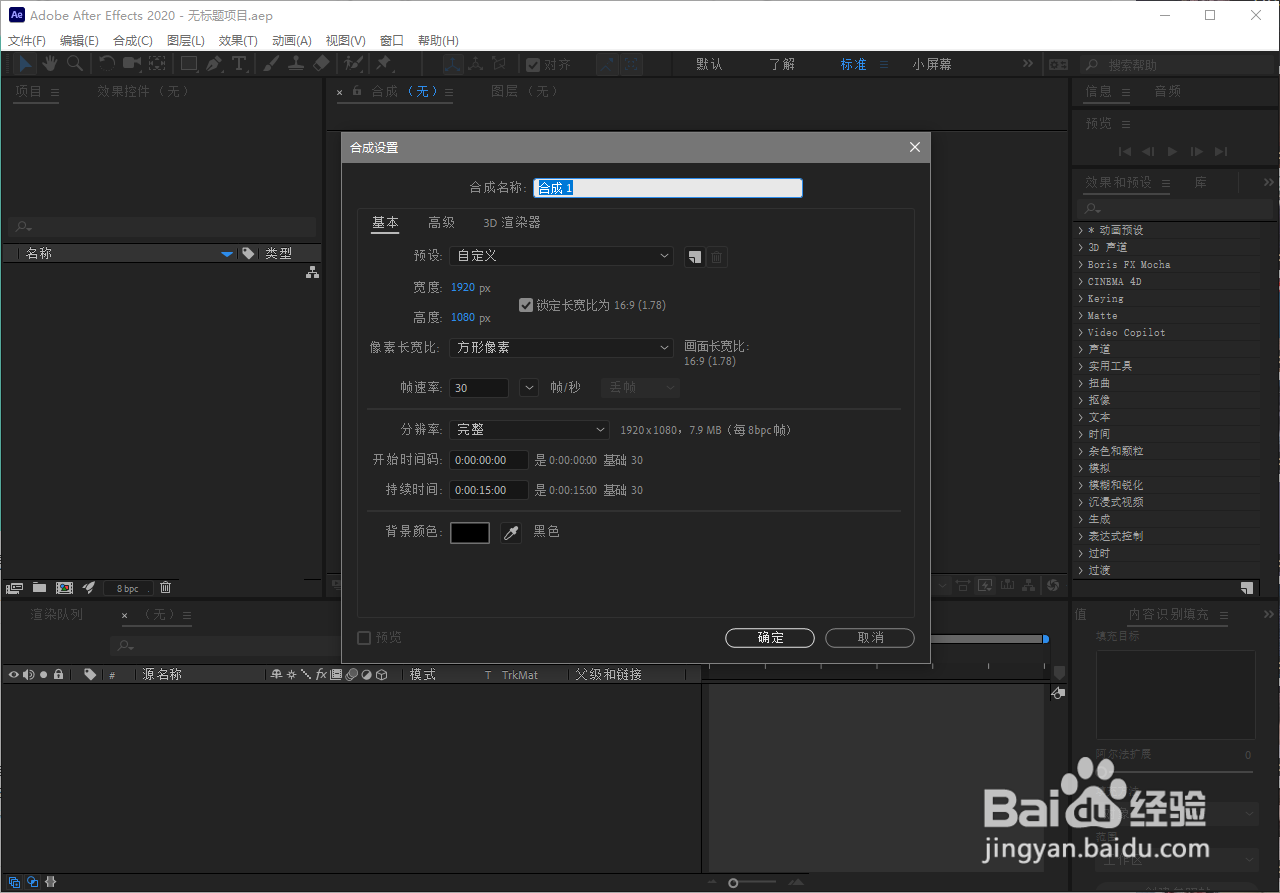Pick background color with the eyedropper

click(511, 533)
